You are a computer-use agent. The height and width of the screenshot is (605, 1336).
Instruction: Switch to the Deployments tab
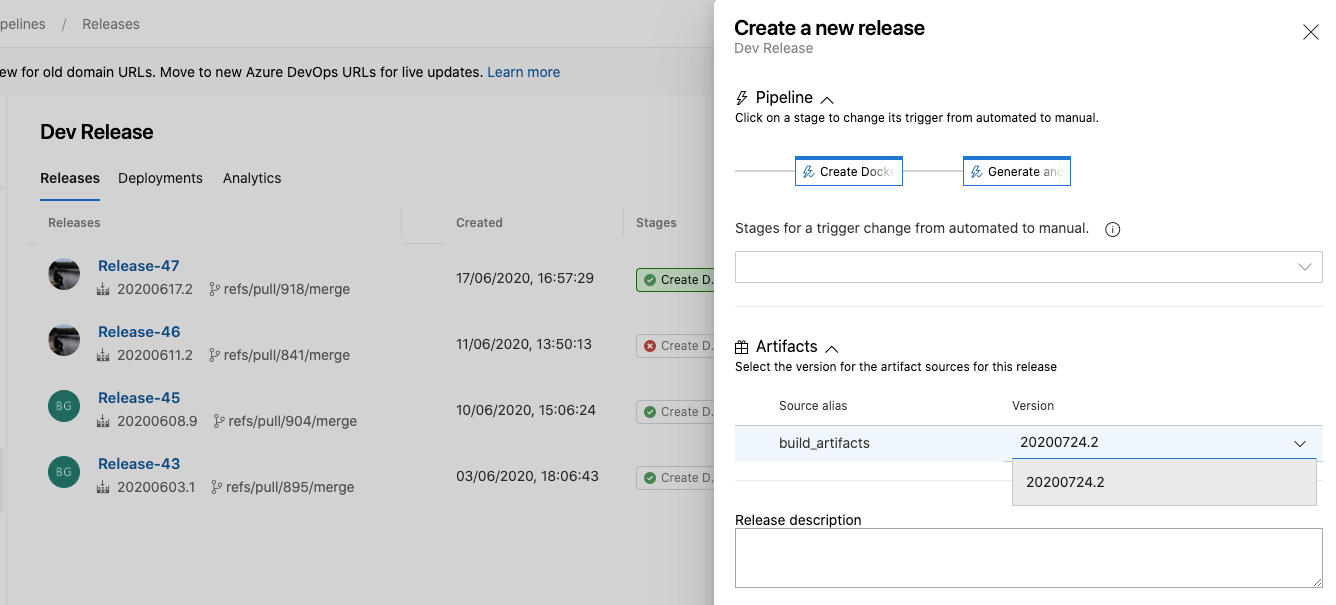click(160, 178)
